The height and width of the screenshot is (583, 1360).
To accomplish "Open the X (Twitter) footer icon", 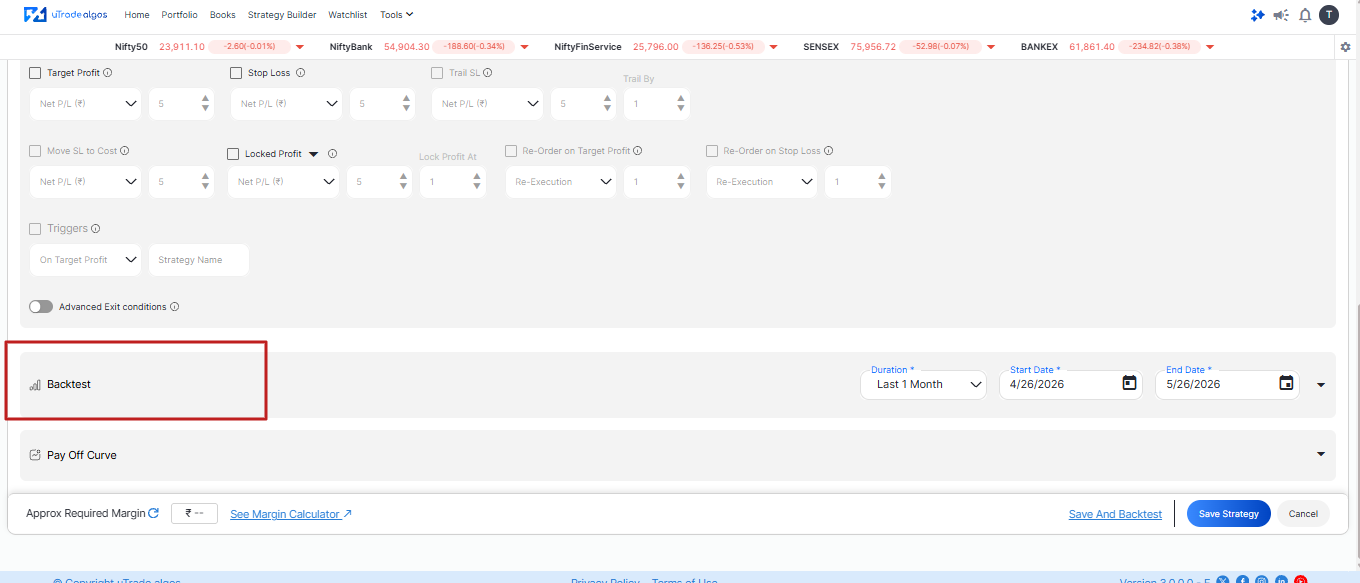I will pyautogui.click(x=1223, y=580).
